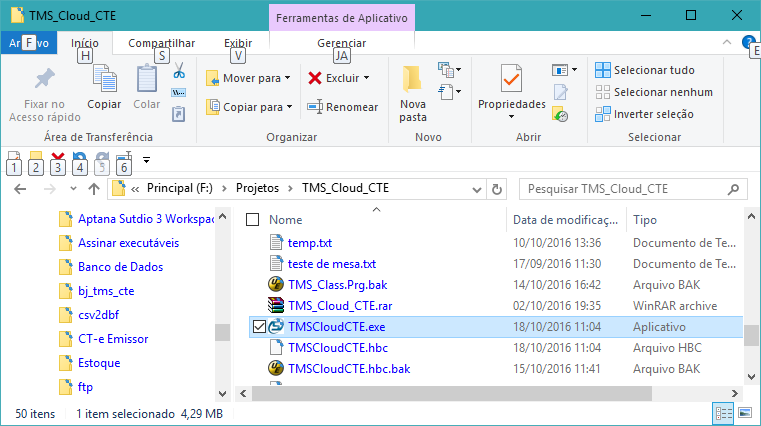Click the Editar file icon in Abrir group

[x=561, y=92]
